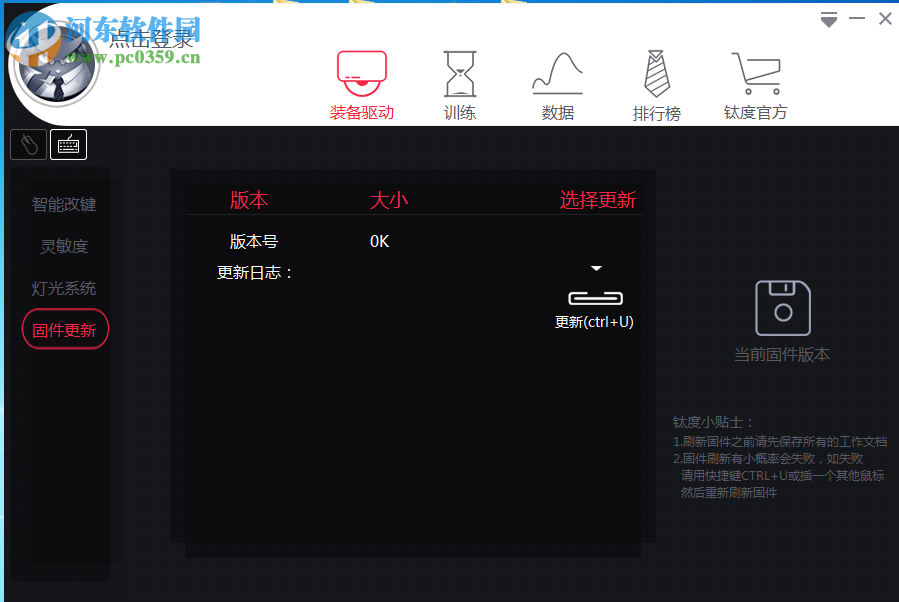The image size is (899, 602).
Task: Click the 版本 column header
Action: point(249,200)
